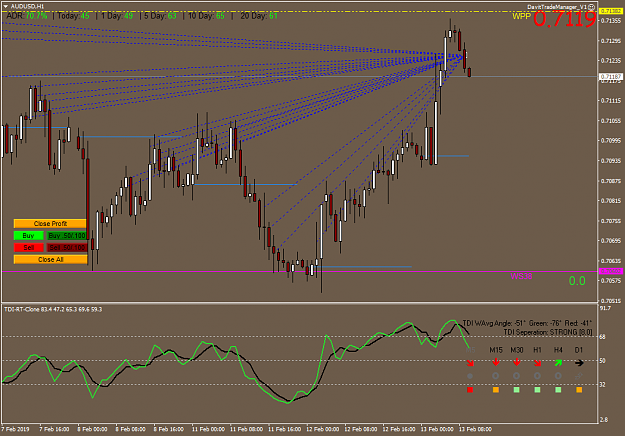This screenshot has height=436, width=625.
Task: Click the yellow price tag at scale top
Action: pyautogui.click(x=611, y=11)
